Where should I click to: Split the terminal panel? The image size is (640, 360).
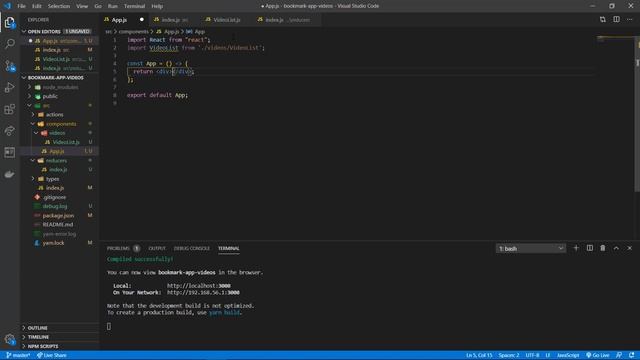tap(590, 248)
